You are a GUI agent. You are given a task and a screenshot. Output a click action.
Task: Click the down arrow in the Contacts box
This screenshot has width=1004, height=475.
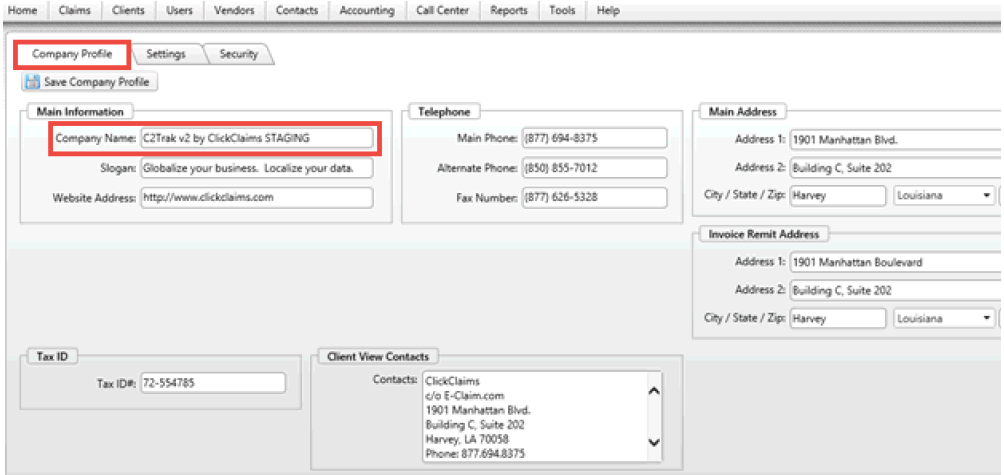(x=654, y=442)
